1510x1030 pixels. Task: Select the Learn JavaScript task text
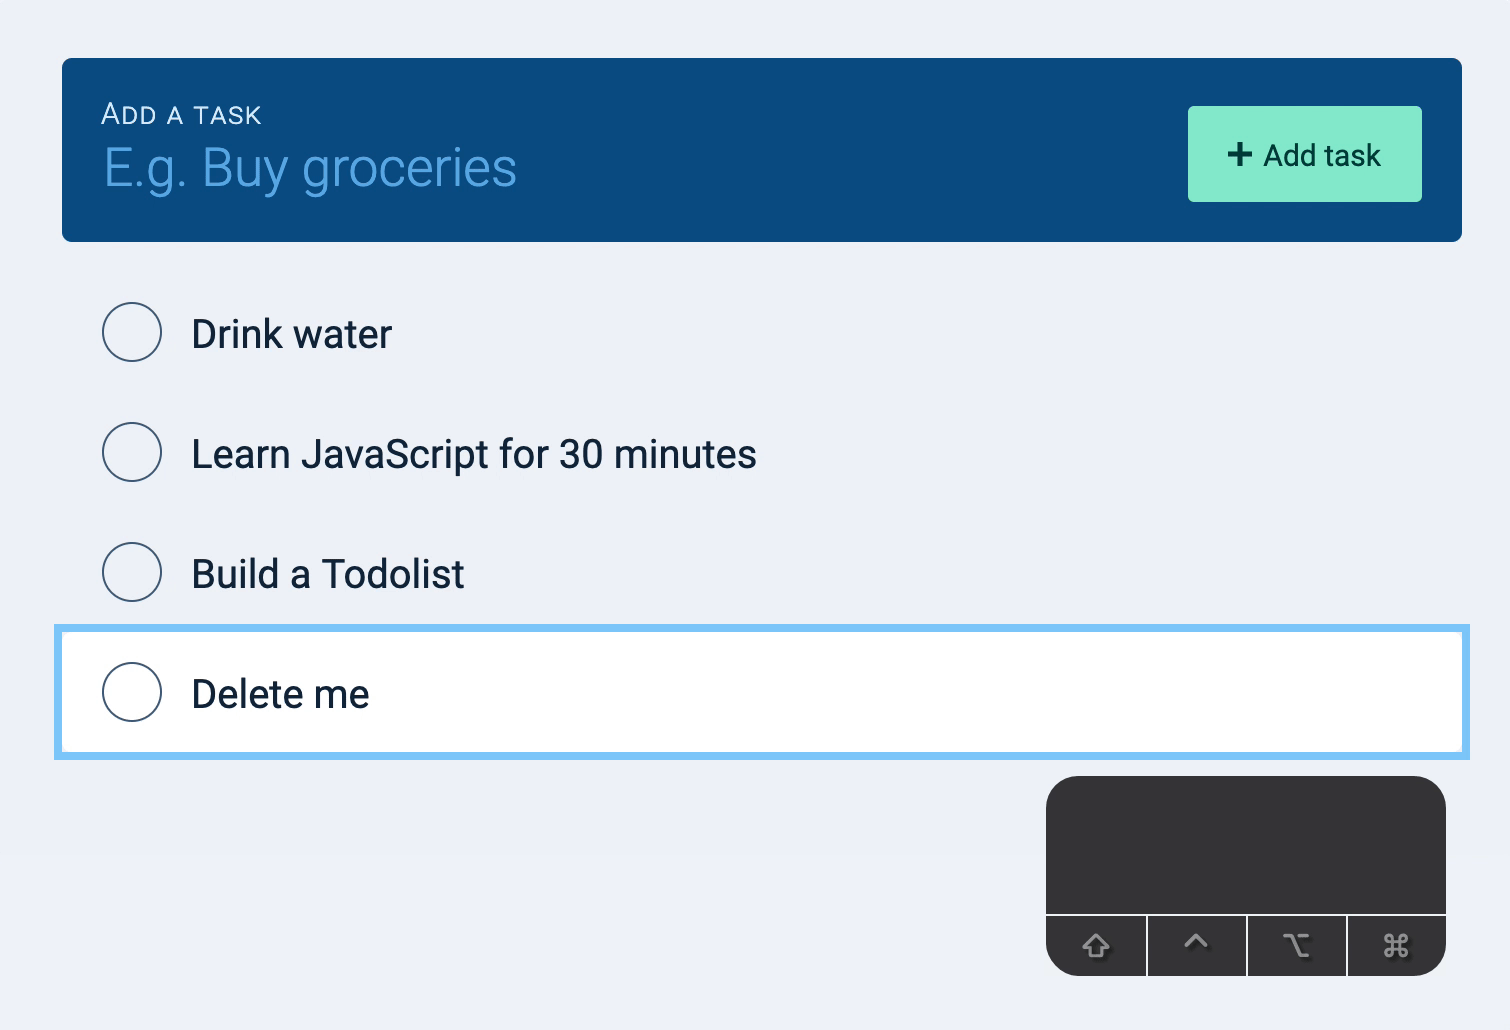pyautogui.click(x=473, y=454)
